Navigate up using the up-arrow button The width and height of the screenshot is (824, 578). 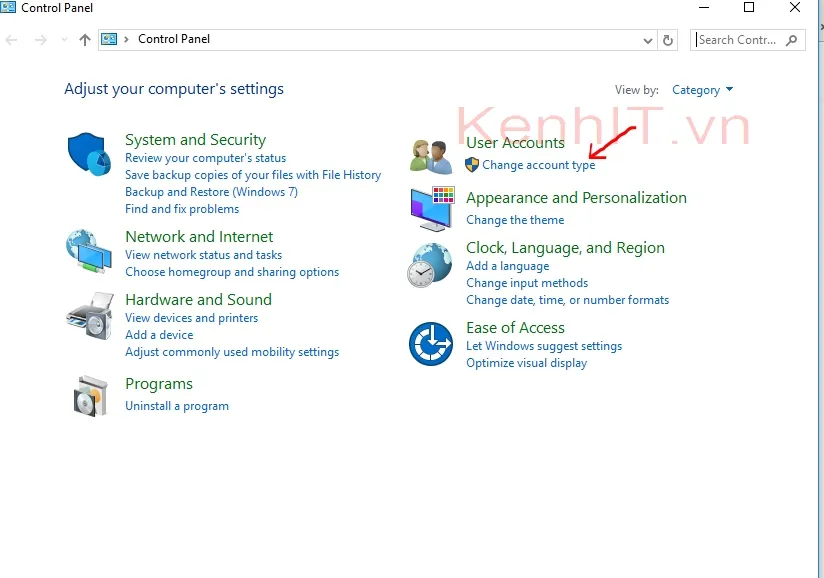click(84, 39)
